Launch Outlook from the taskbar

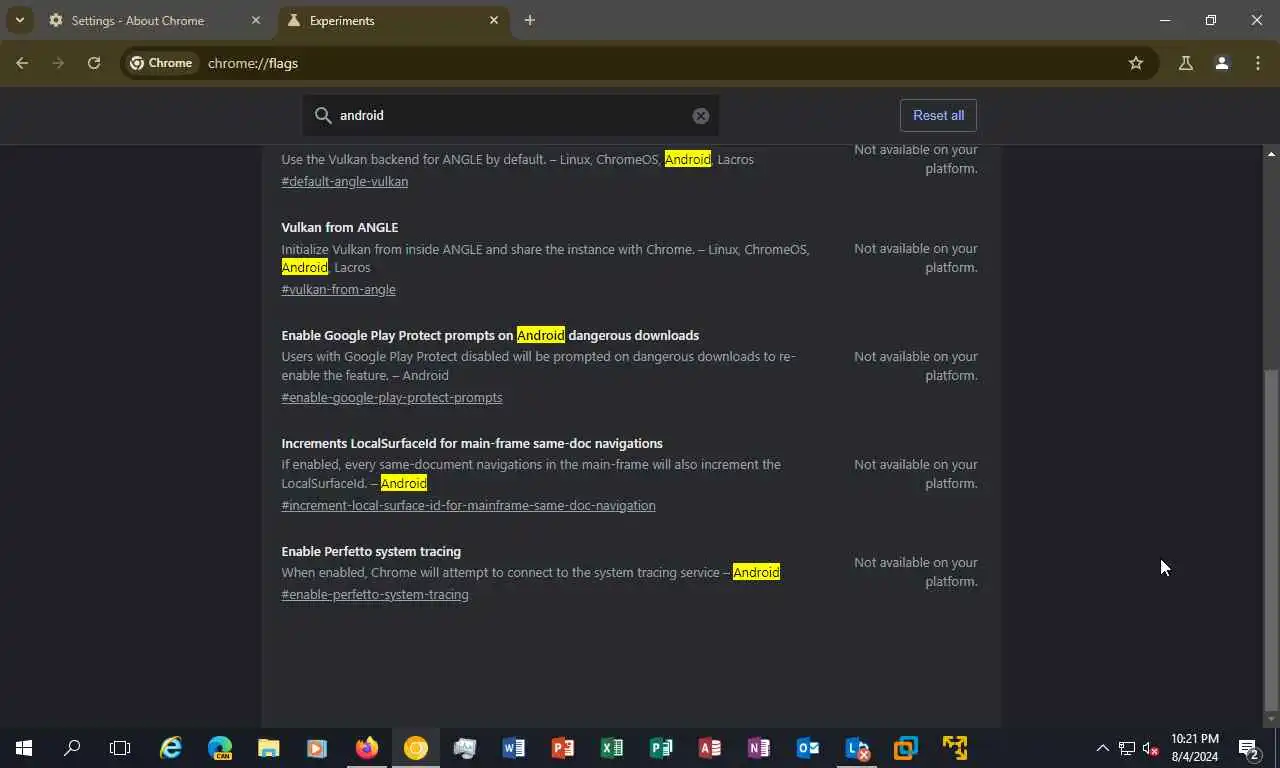pos(808,748)
